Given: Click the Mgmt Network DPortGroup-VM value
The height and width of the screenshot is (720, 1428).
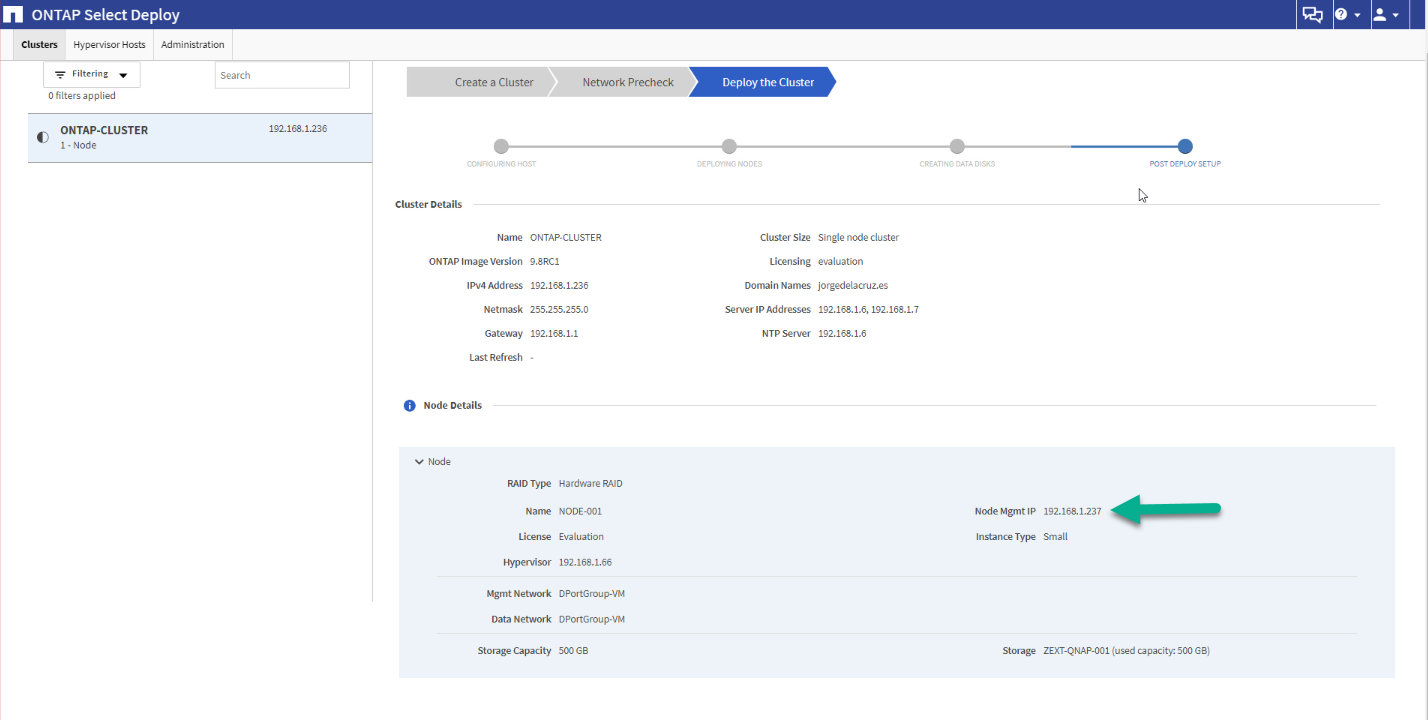Looking at the screenshot, I should (592, 594).
